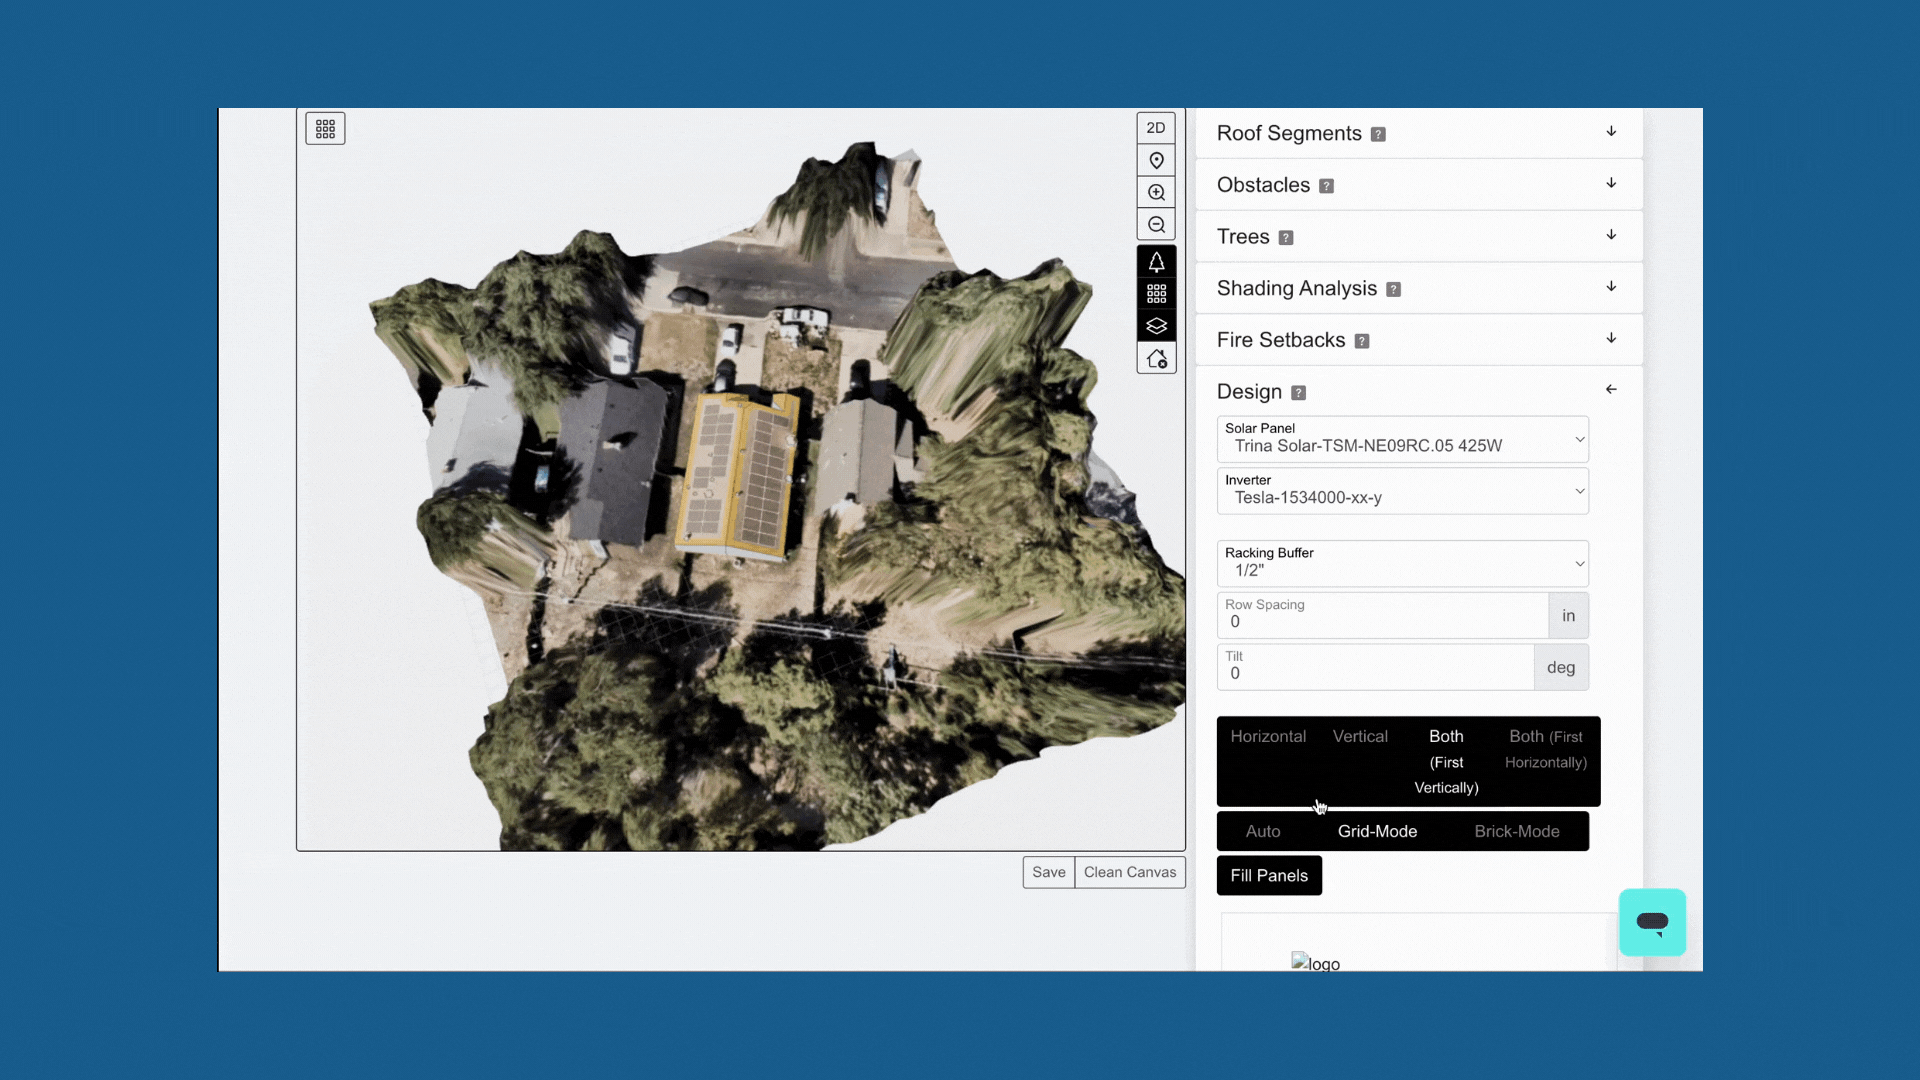Select Both (First Horizontally) orientation

(x=1546, y=749)
